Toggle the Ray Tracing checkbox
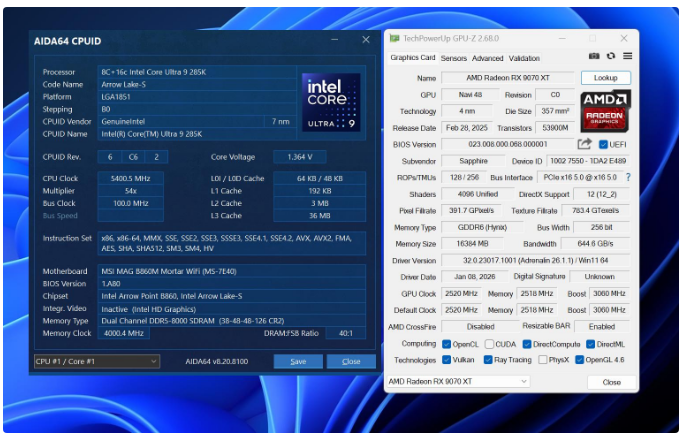This screenshot has height=439, width=683. [x=487, y=360]
